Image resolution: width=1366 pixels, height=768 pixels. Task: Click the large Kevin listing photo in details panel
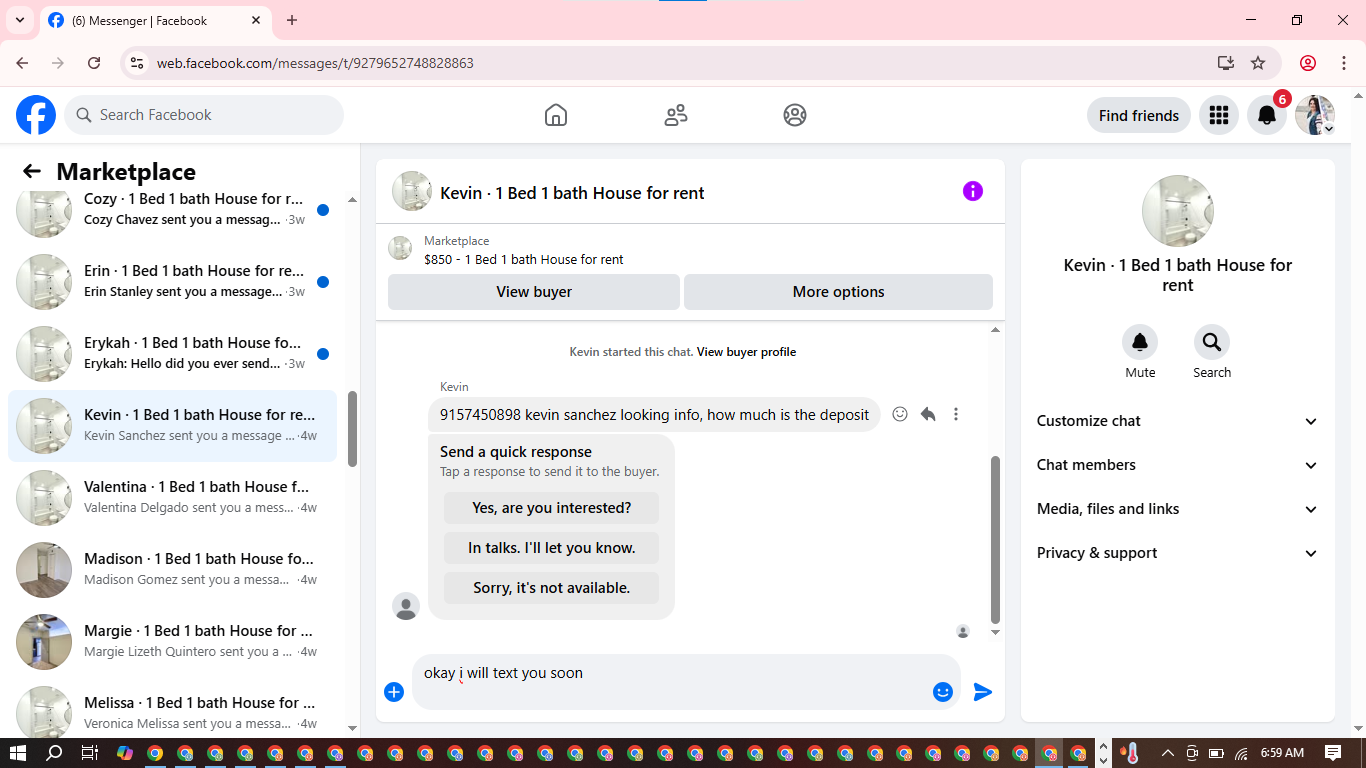(x=1178, y=211)
